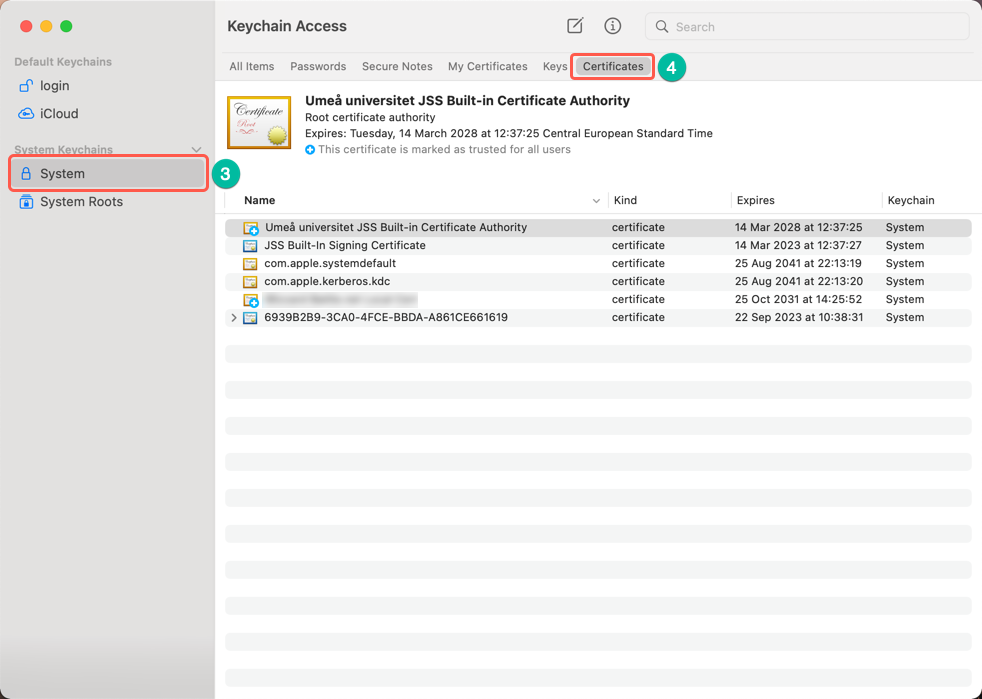Select the Keys tab
Image resolution: width=982 pixels, height=699 pixels.
point(555,66)
